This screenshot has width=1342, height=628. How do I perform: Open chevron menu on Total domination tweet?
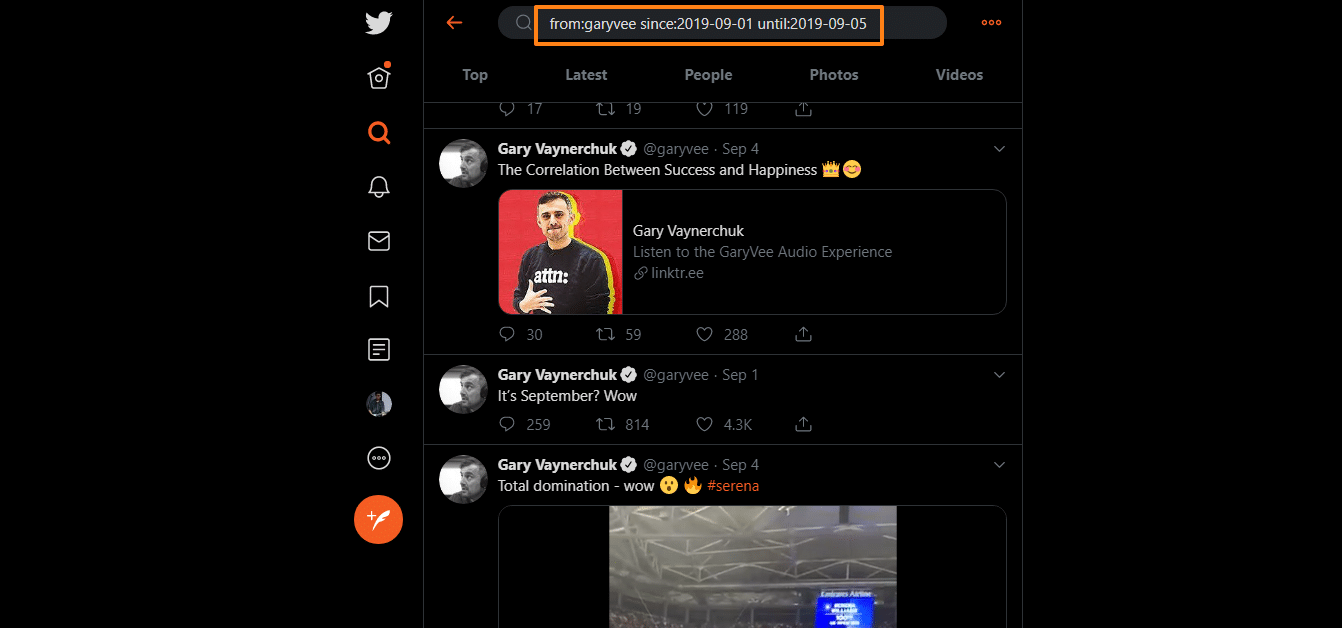[998, 465]
